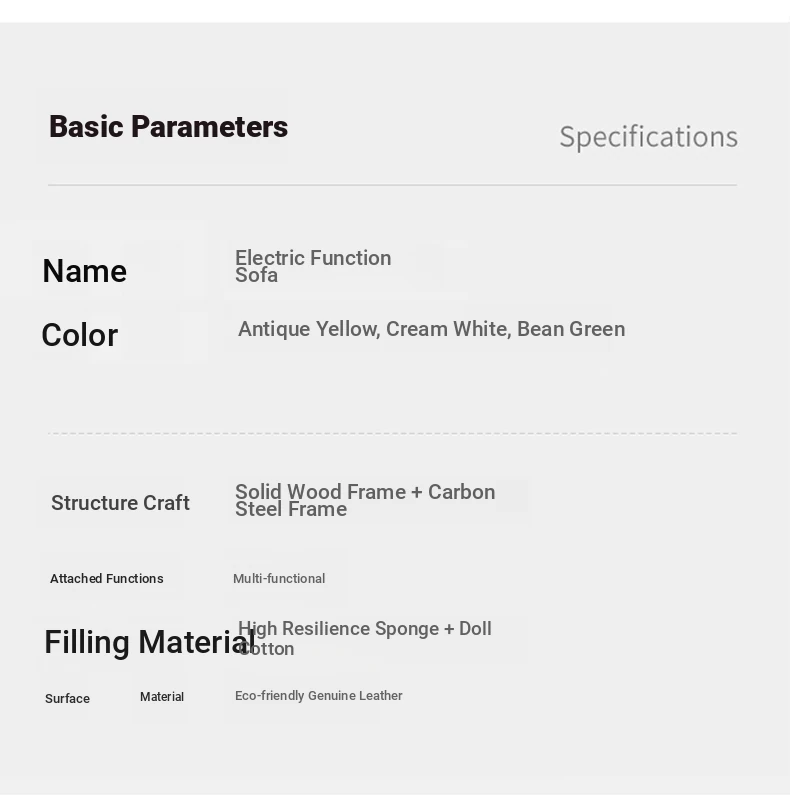
Task: Click the Material label beside Surface
Action: 162,697
